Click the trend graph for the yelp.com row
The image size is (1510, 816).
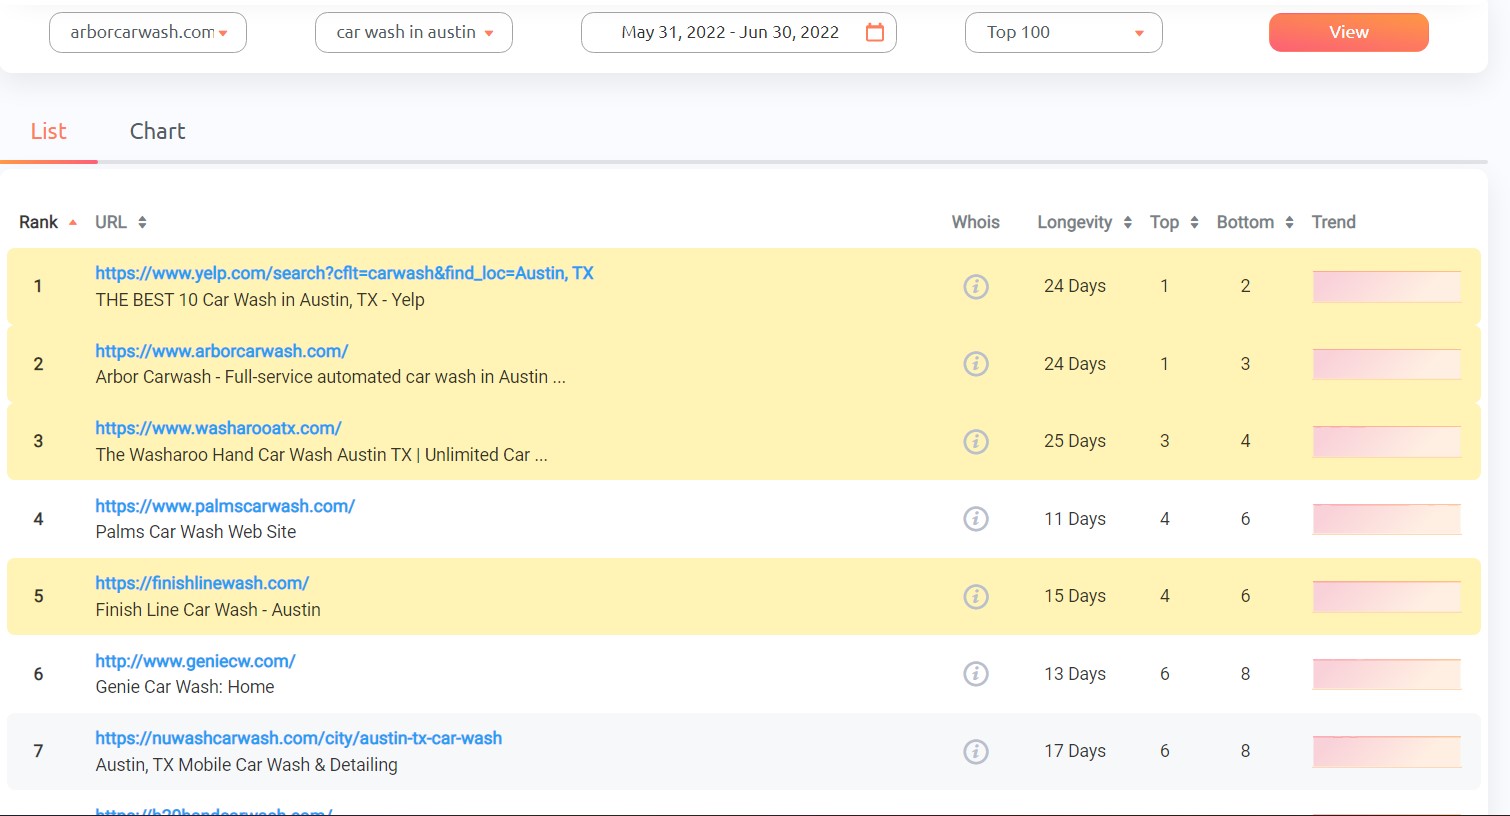click(x=1387, y=286)
